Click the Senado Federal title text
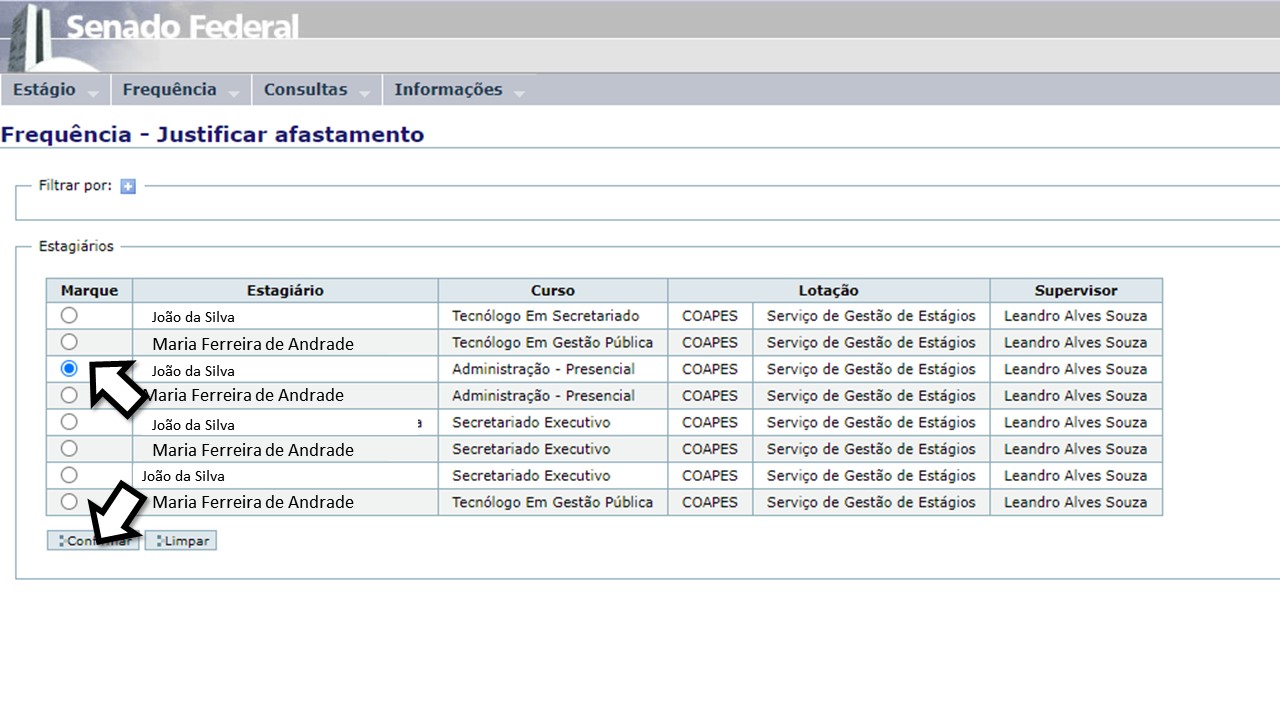The height and width of the screenshot is (720, 1280). tap(182, 27)
